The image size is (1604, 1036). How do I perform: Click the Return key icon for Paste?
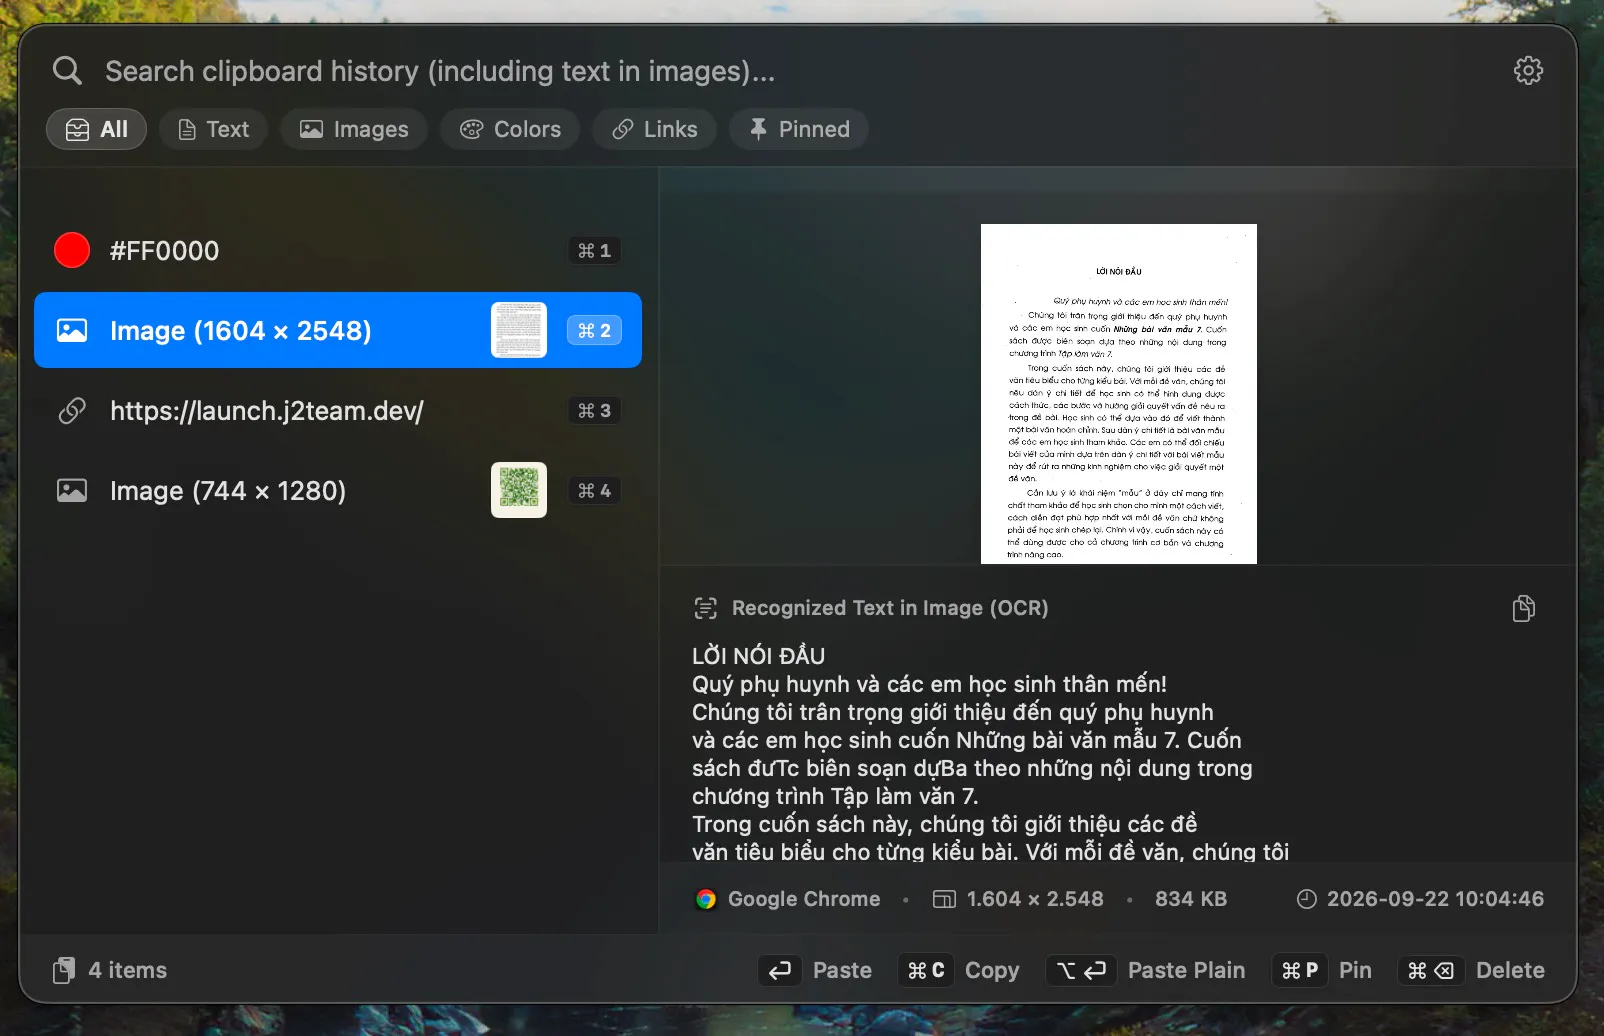780,970
